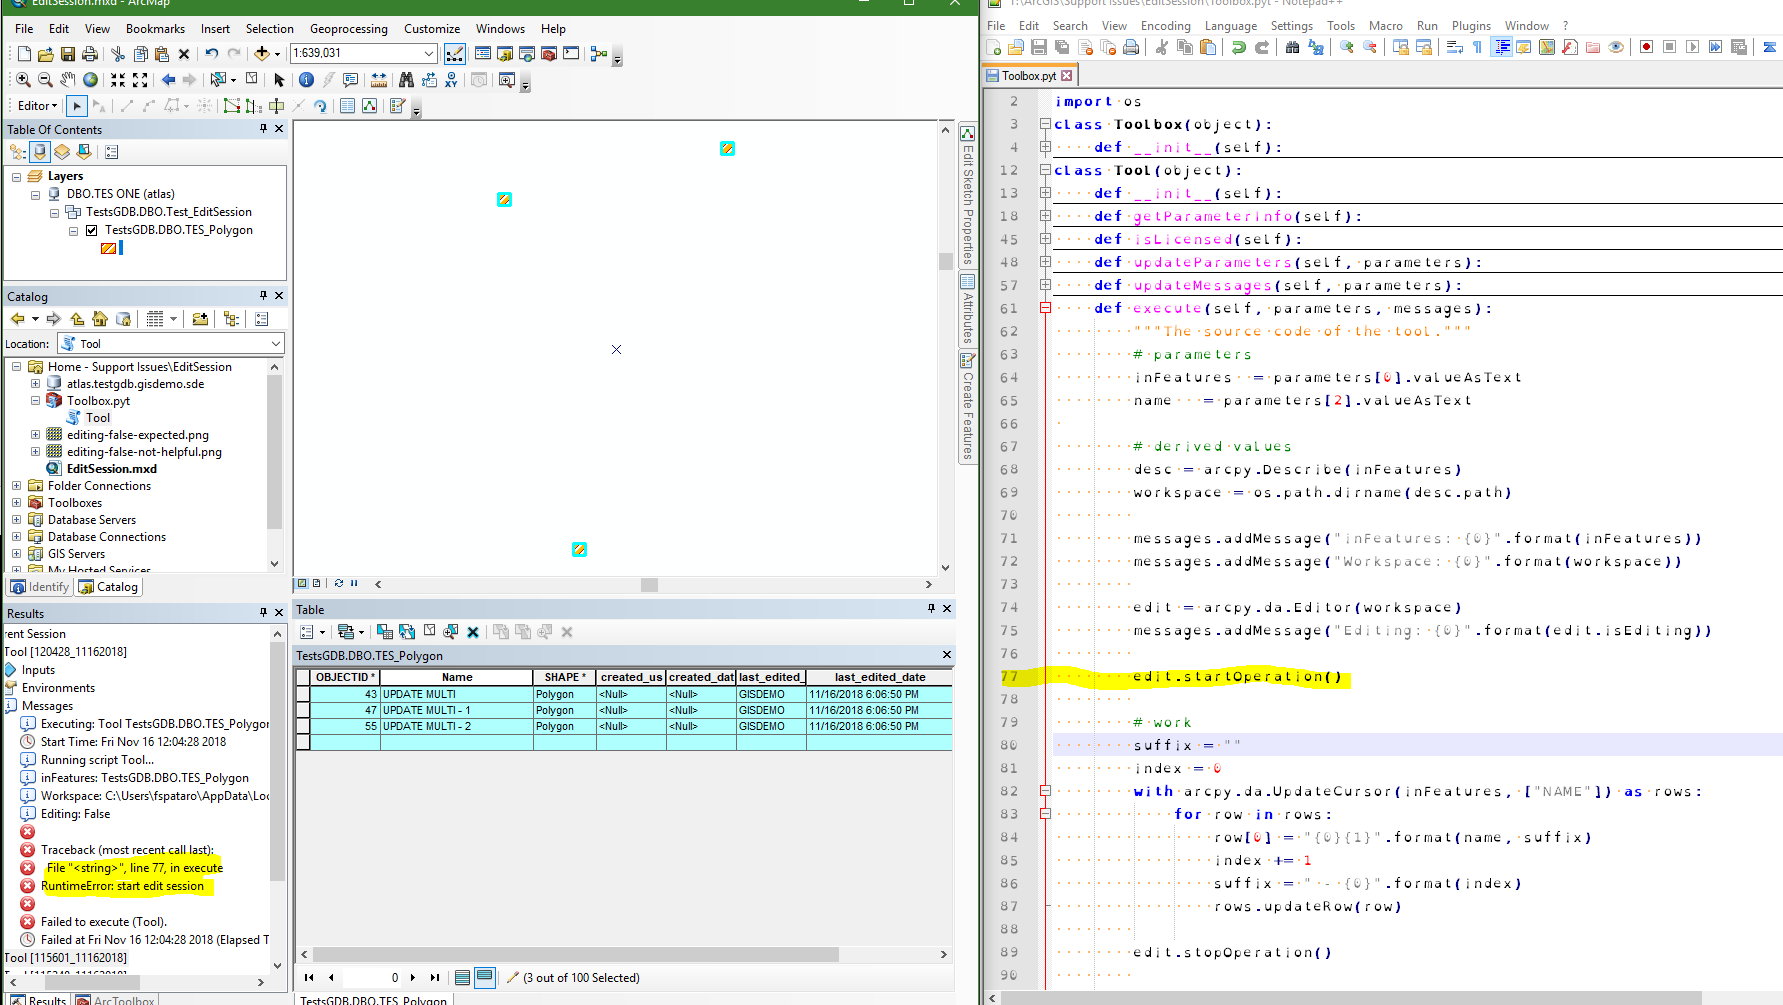Open the Table Options dropdown

point(311,631)
